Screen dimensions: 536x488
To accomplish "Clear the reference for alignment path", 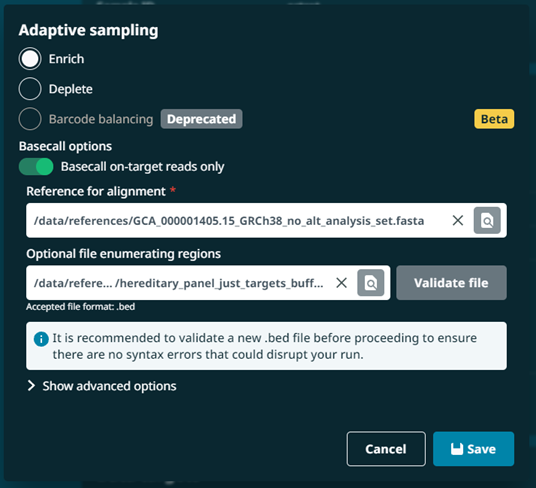I will [x=458, y=220].
